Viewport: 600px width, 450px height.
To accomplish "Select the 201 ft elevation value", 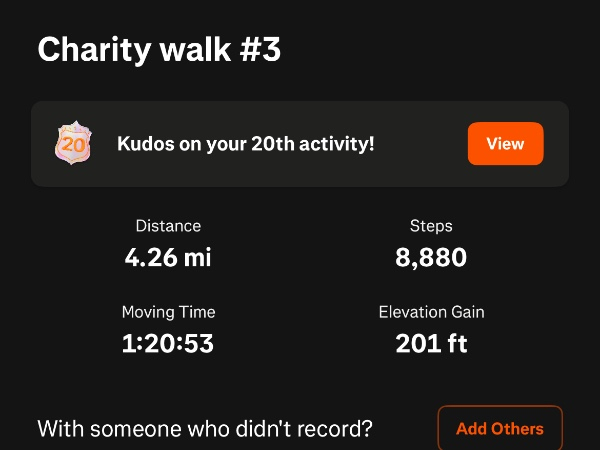I will [431, 344].
